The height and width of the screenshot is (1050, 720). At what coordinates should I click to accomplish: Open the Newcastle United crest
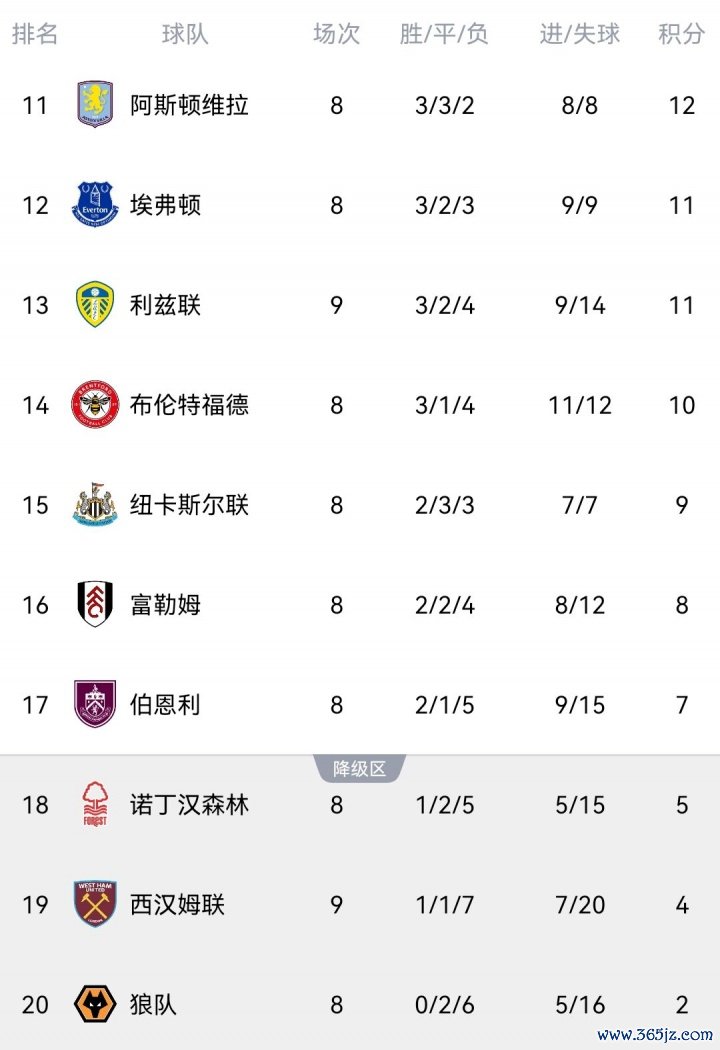tap(95, 505)
